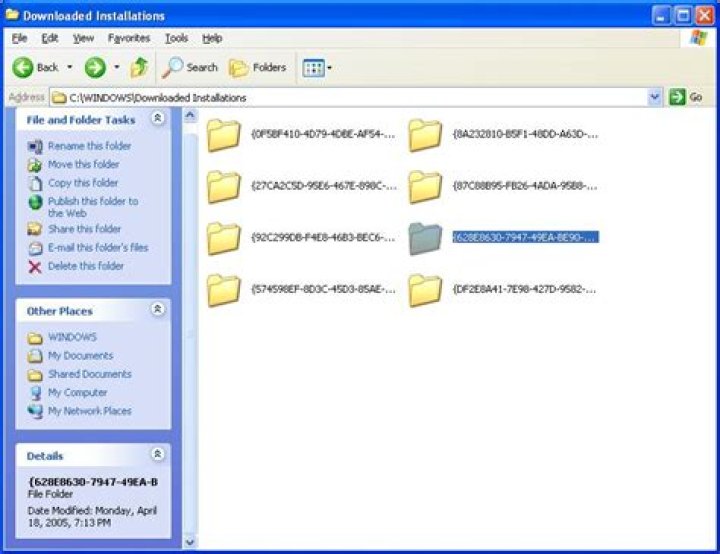The height and width of the screenshot is (554, 720).
Task: Open the File menu
Action: pyautogui.click(x=19, y=38)
